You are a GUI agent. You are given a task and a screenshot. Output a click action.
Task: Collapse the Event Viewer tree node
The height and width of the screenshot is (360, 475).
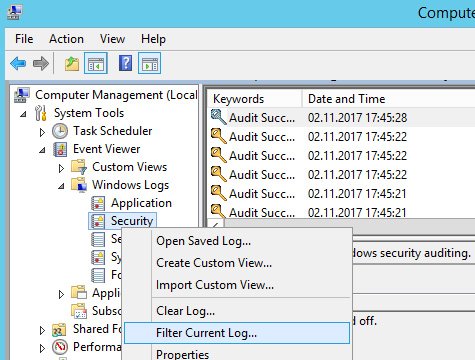pyautogui.click(x=42, y=150)
